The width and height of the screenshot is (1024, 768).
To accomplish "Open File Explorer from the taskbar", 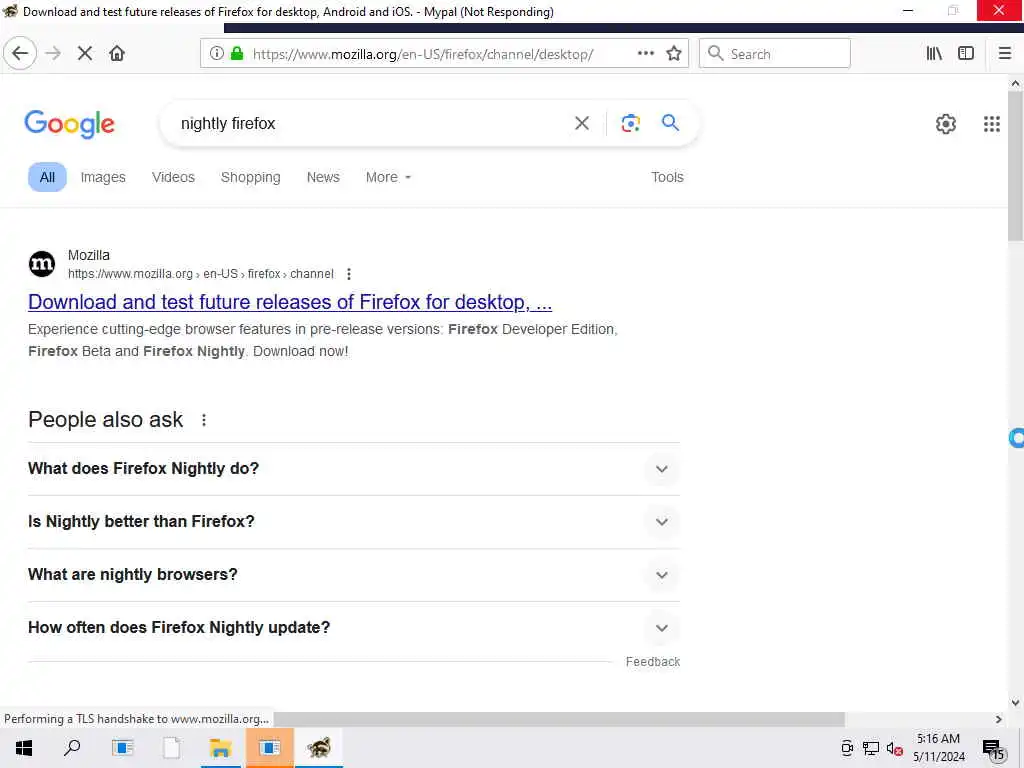I will [x=221, y=748].
